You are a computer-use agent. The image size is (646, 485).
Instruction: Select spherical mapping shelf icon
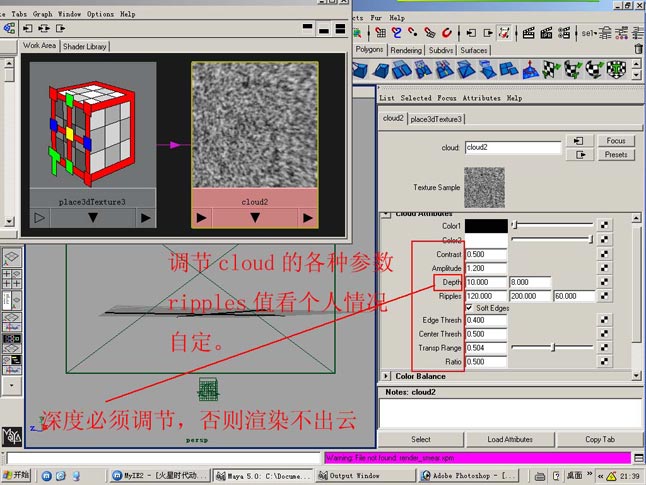(x=594, y=69)
